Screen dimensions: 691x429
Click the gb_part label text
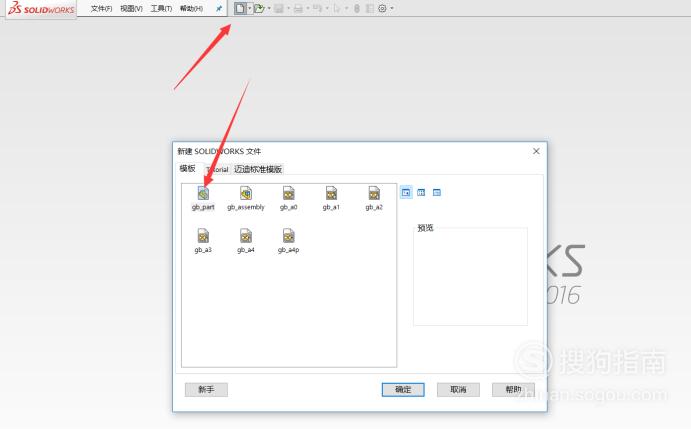203,207
